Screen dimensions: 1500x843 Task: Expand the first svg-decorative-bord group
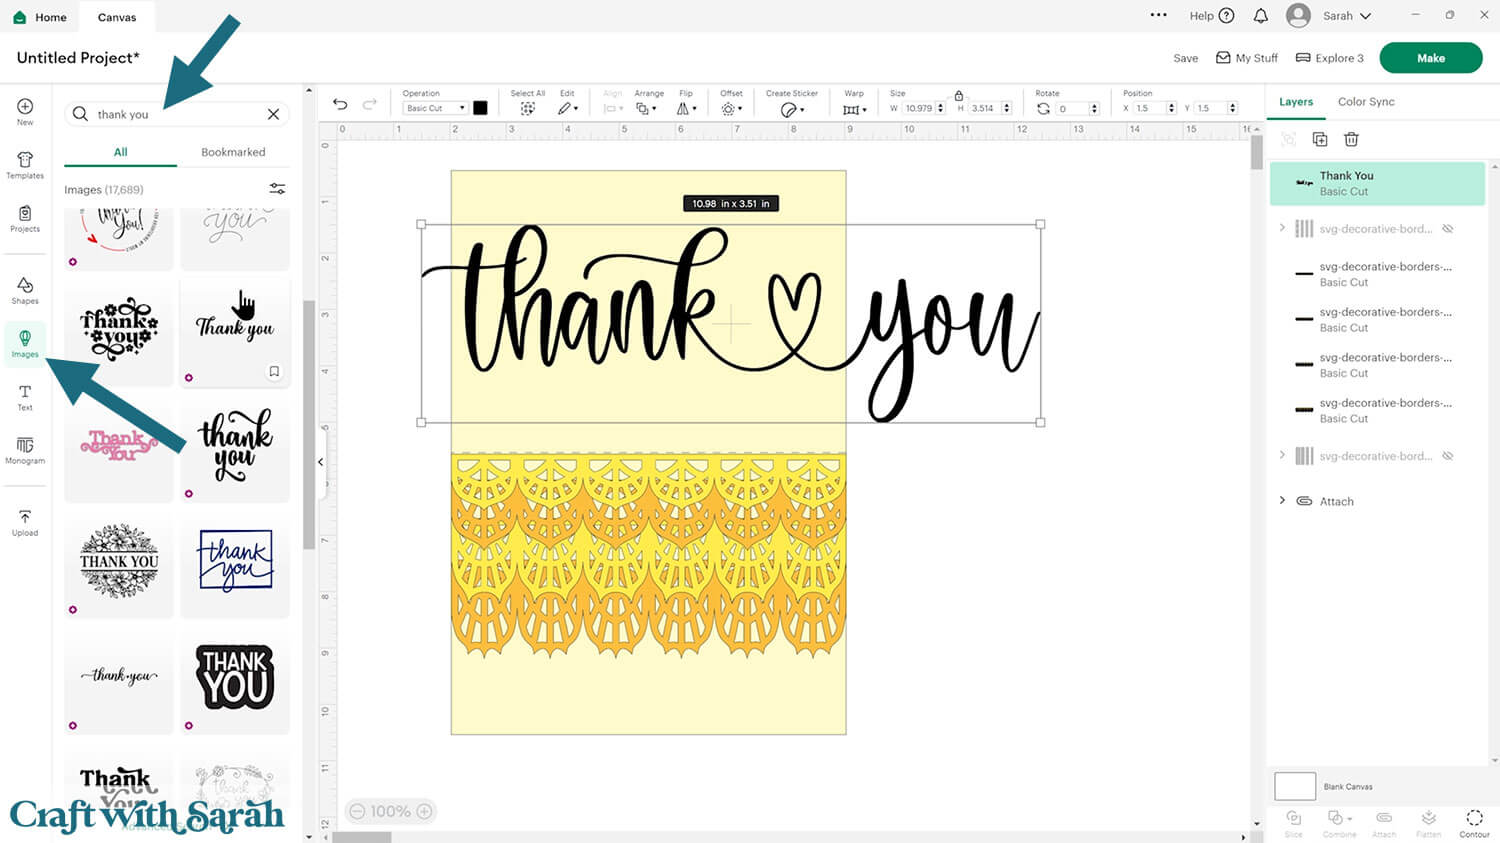coord(1283,228)
